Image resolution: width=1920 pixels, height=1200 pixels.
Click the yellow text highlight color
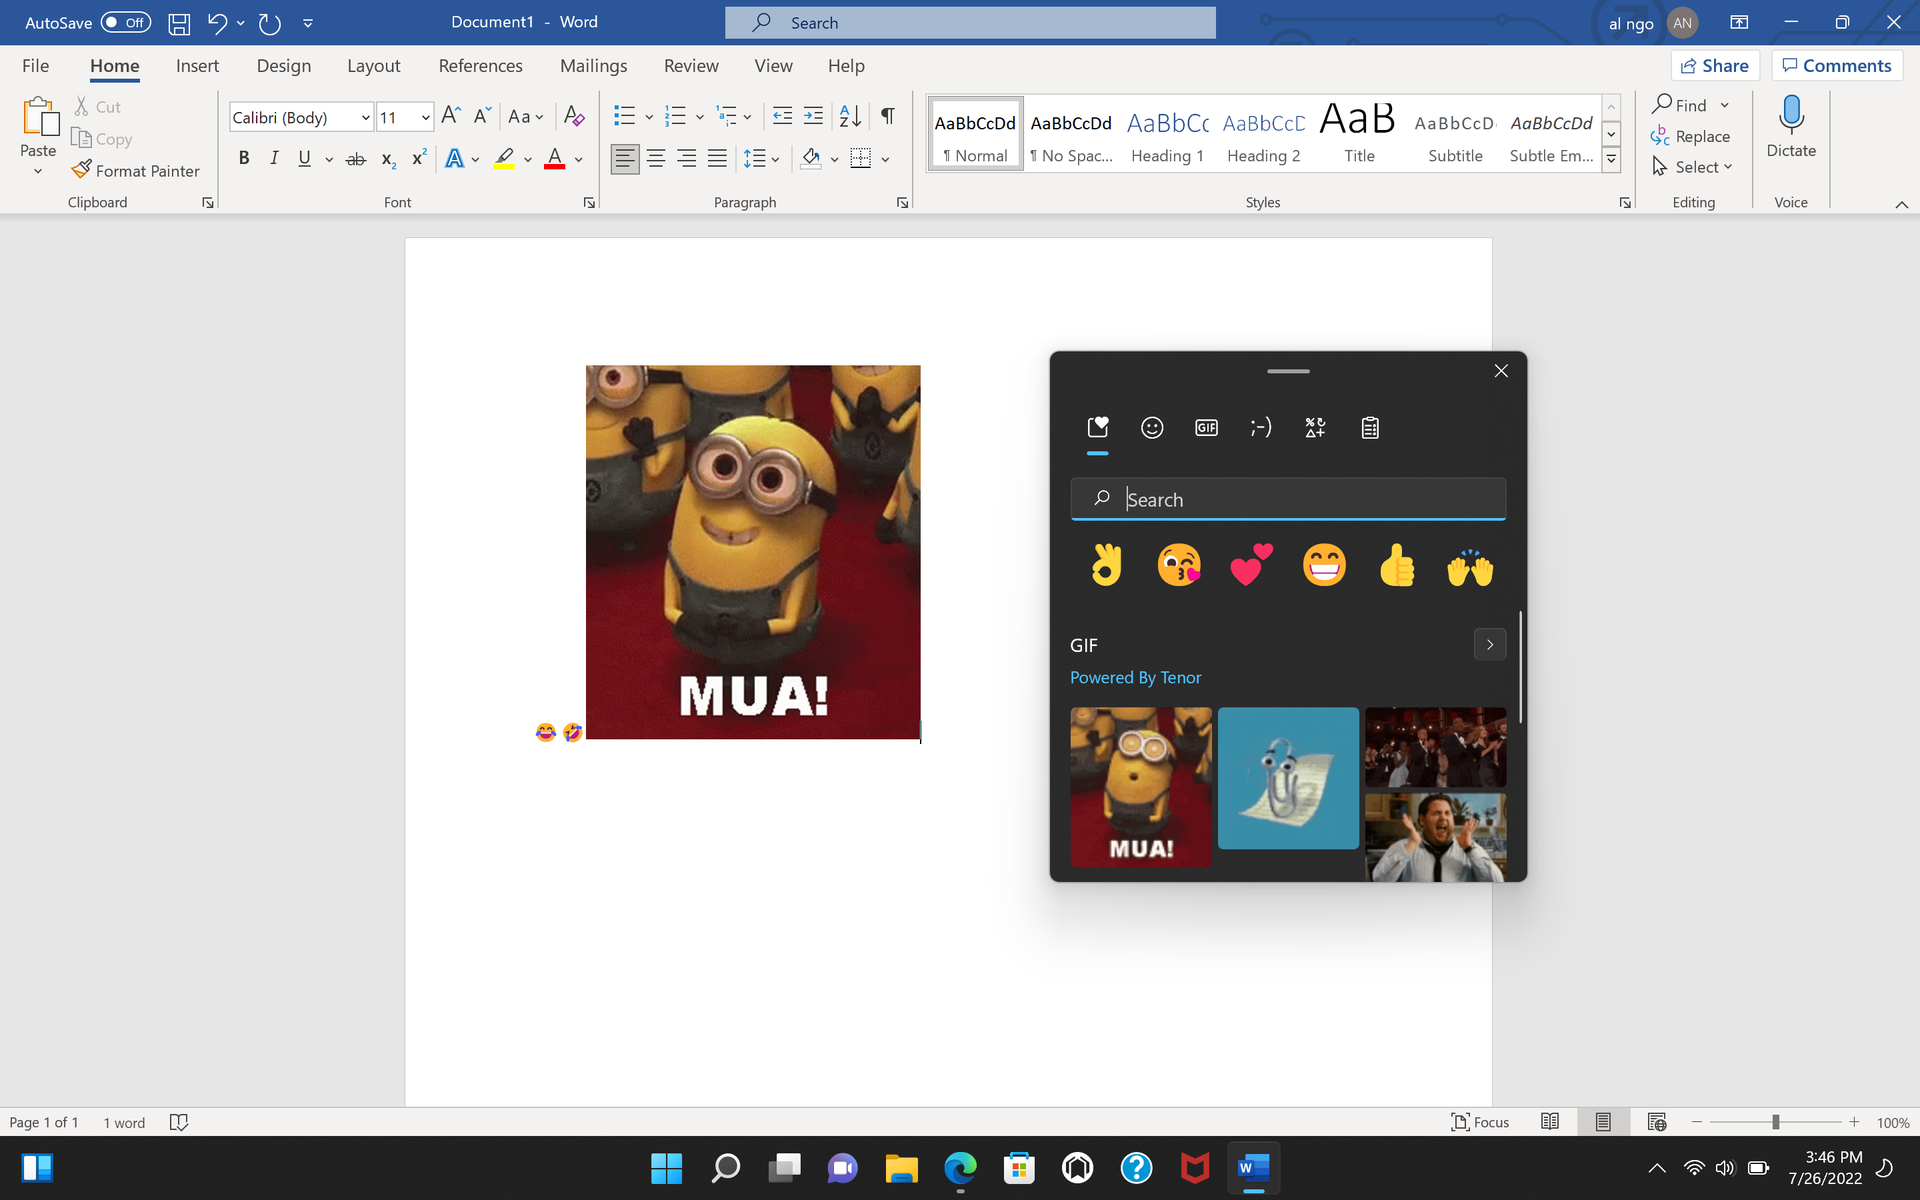tap(504, 158)
